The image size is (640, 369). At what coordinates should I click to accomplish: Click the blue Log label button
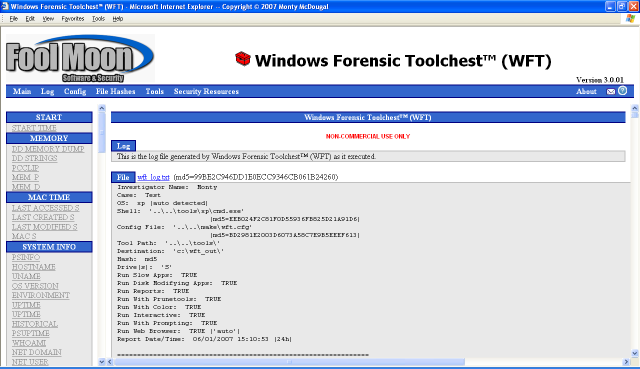tap(123, 146)
